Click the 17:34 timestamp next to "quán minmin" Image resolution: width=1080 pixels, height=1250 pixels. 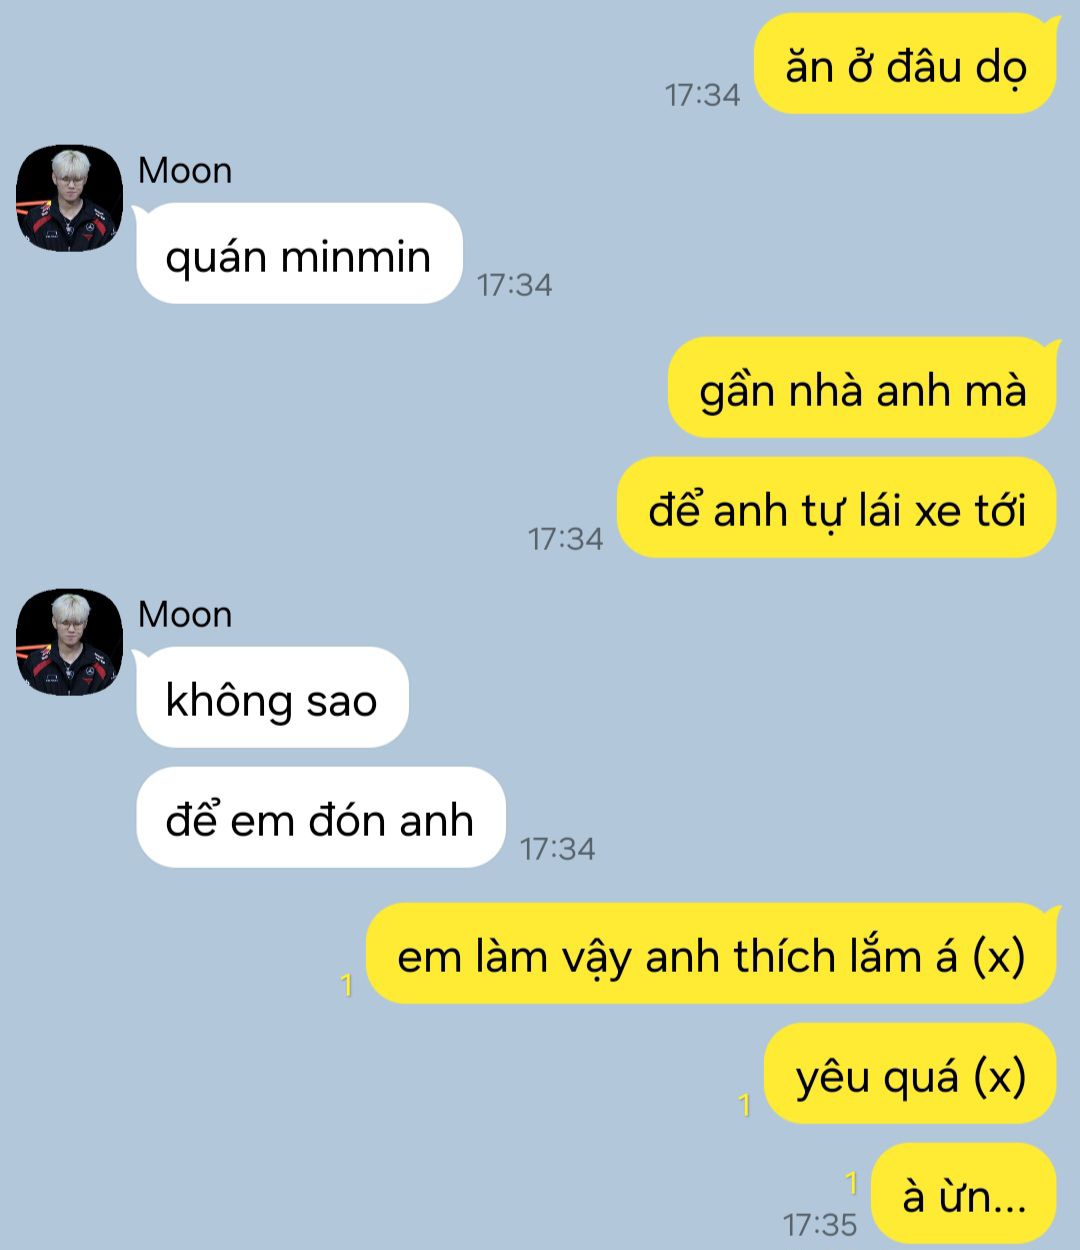tap(514, 285)
